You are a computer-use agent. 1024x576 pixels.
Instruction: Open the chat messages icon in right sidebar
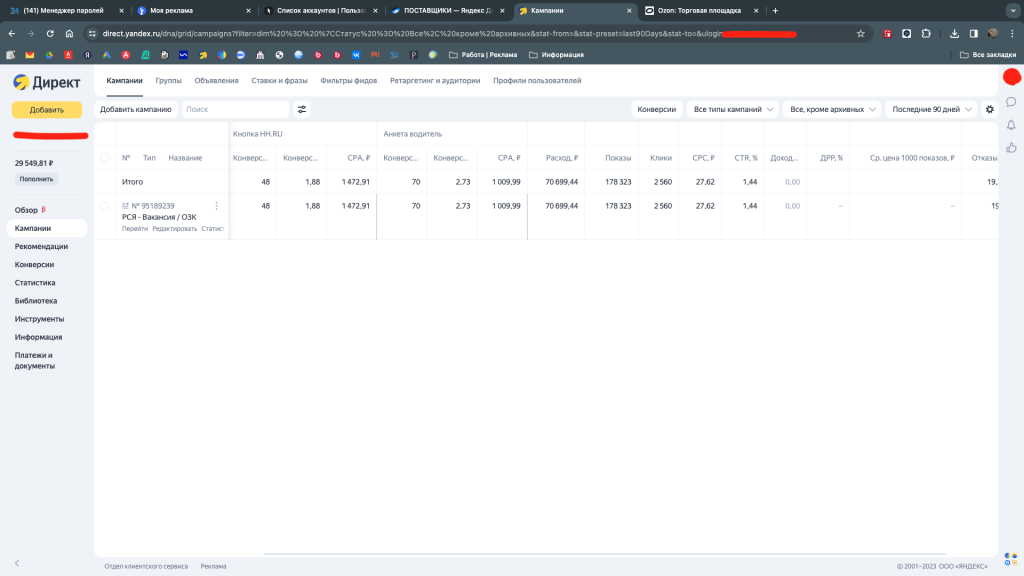coord(1011,102)
